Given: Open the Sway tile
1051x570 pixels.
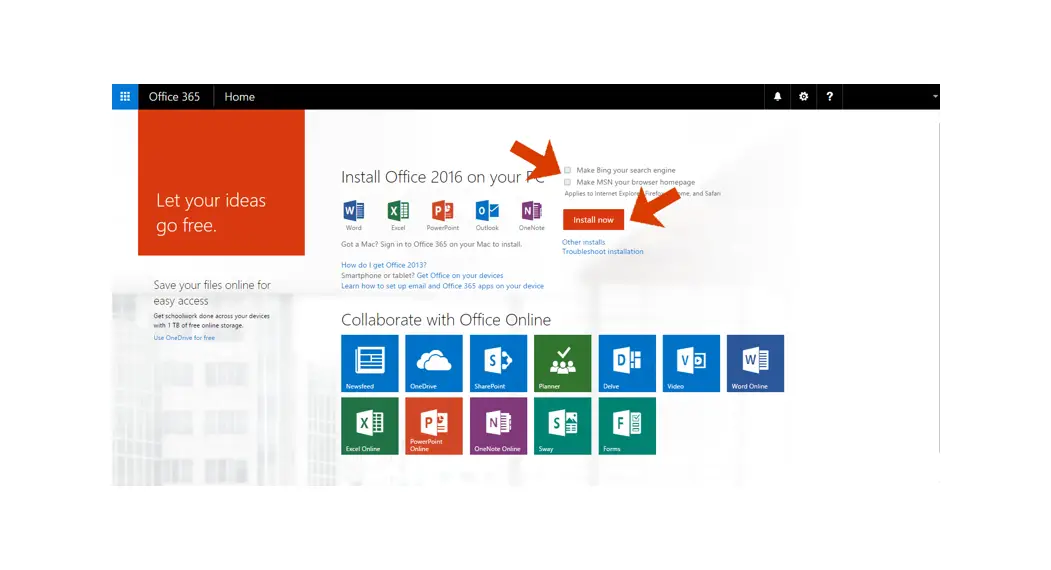Looking at the screenshot, I should 562,426.
